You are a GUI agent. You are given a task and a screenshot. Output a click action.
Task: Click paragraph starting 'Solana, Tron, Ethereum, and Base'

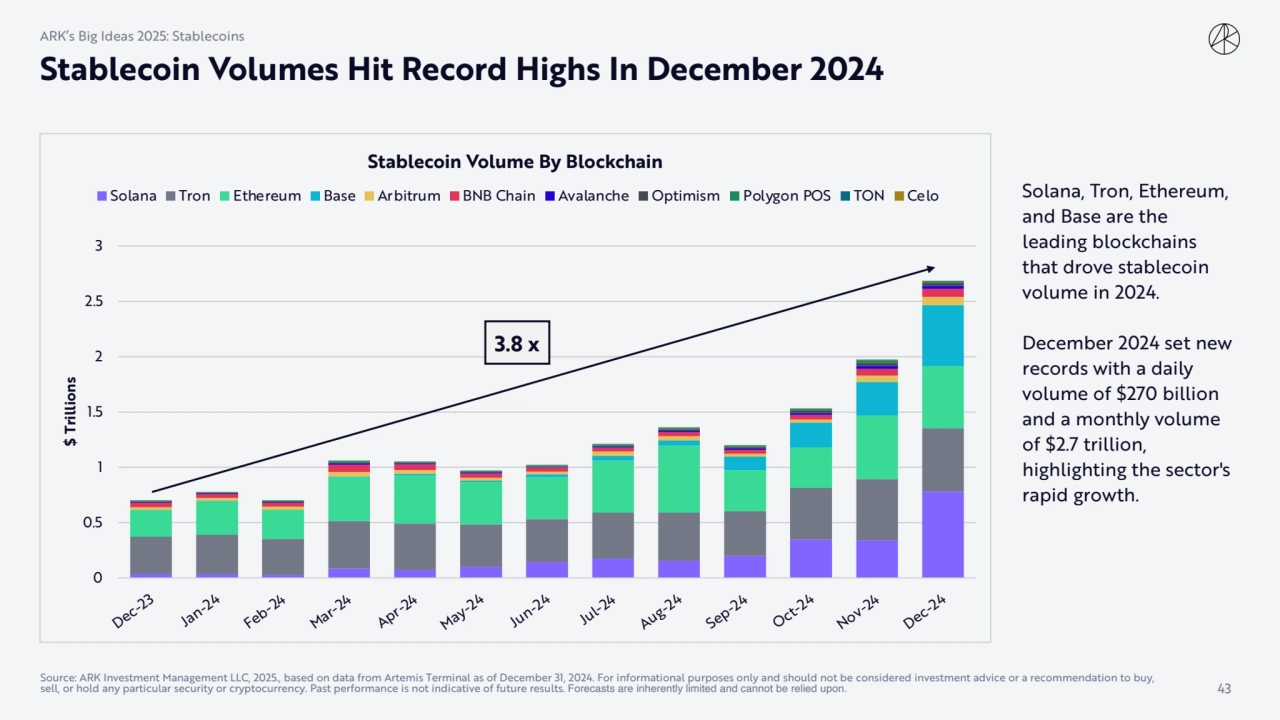pos(1124,242)
